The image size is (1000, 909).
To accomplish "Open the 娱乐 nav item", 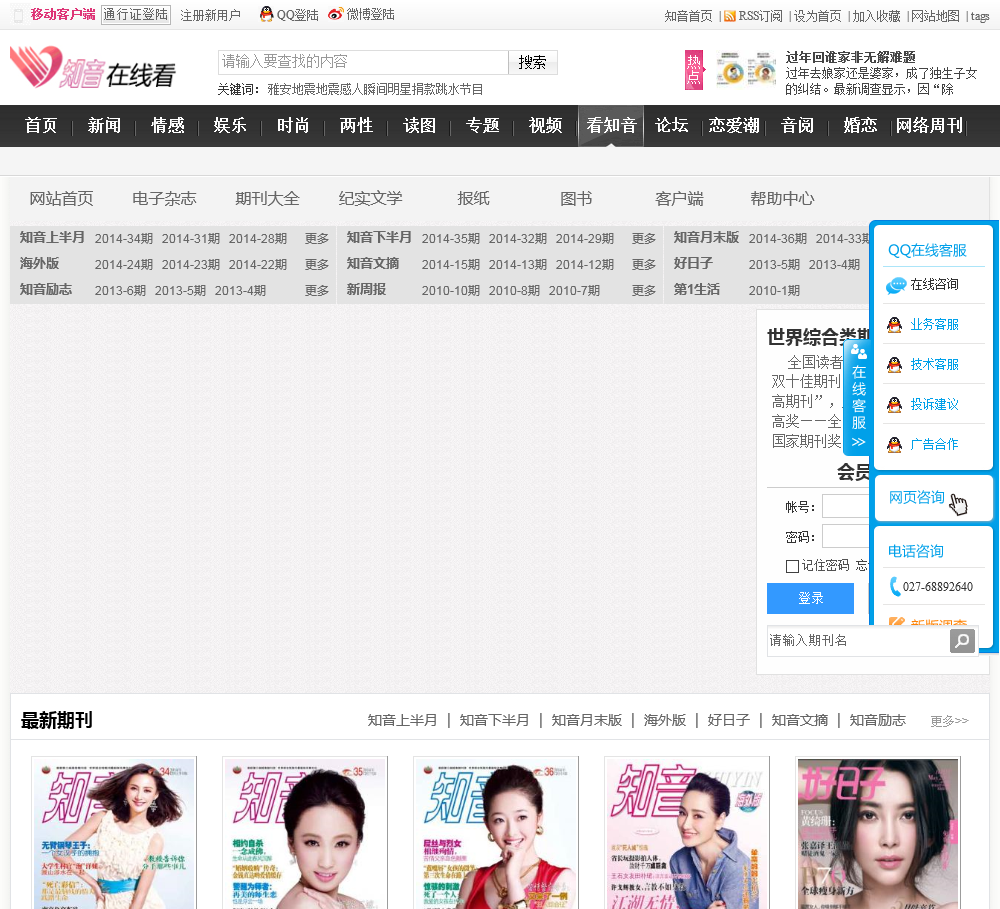I will pos(230,126).
